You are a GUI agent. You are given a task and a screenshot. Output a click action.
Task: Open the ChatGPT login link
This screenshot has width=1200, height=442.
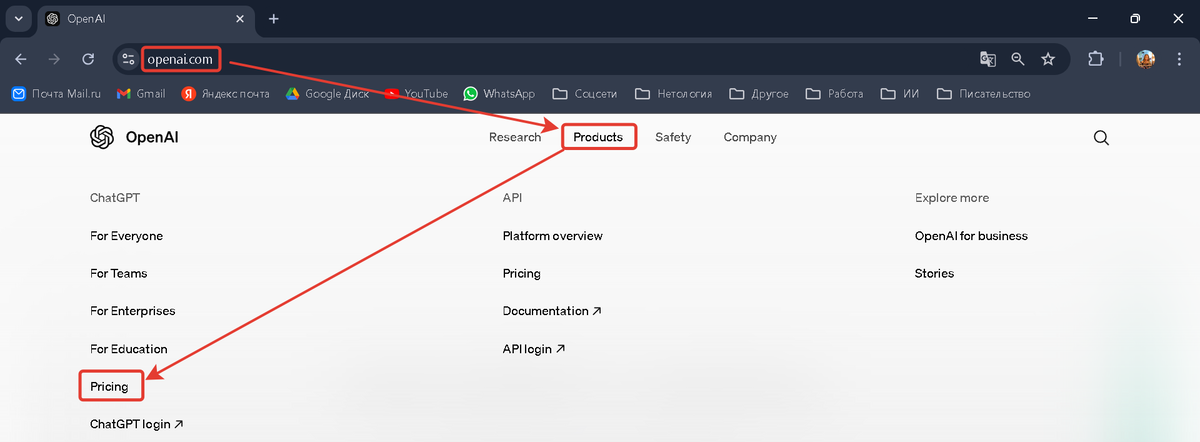[136, 424]
